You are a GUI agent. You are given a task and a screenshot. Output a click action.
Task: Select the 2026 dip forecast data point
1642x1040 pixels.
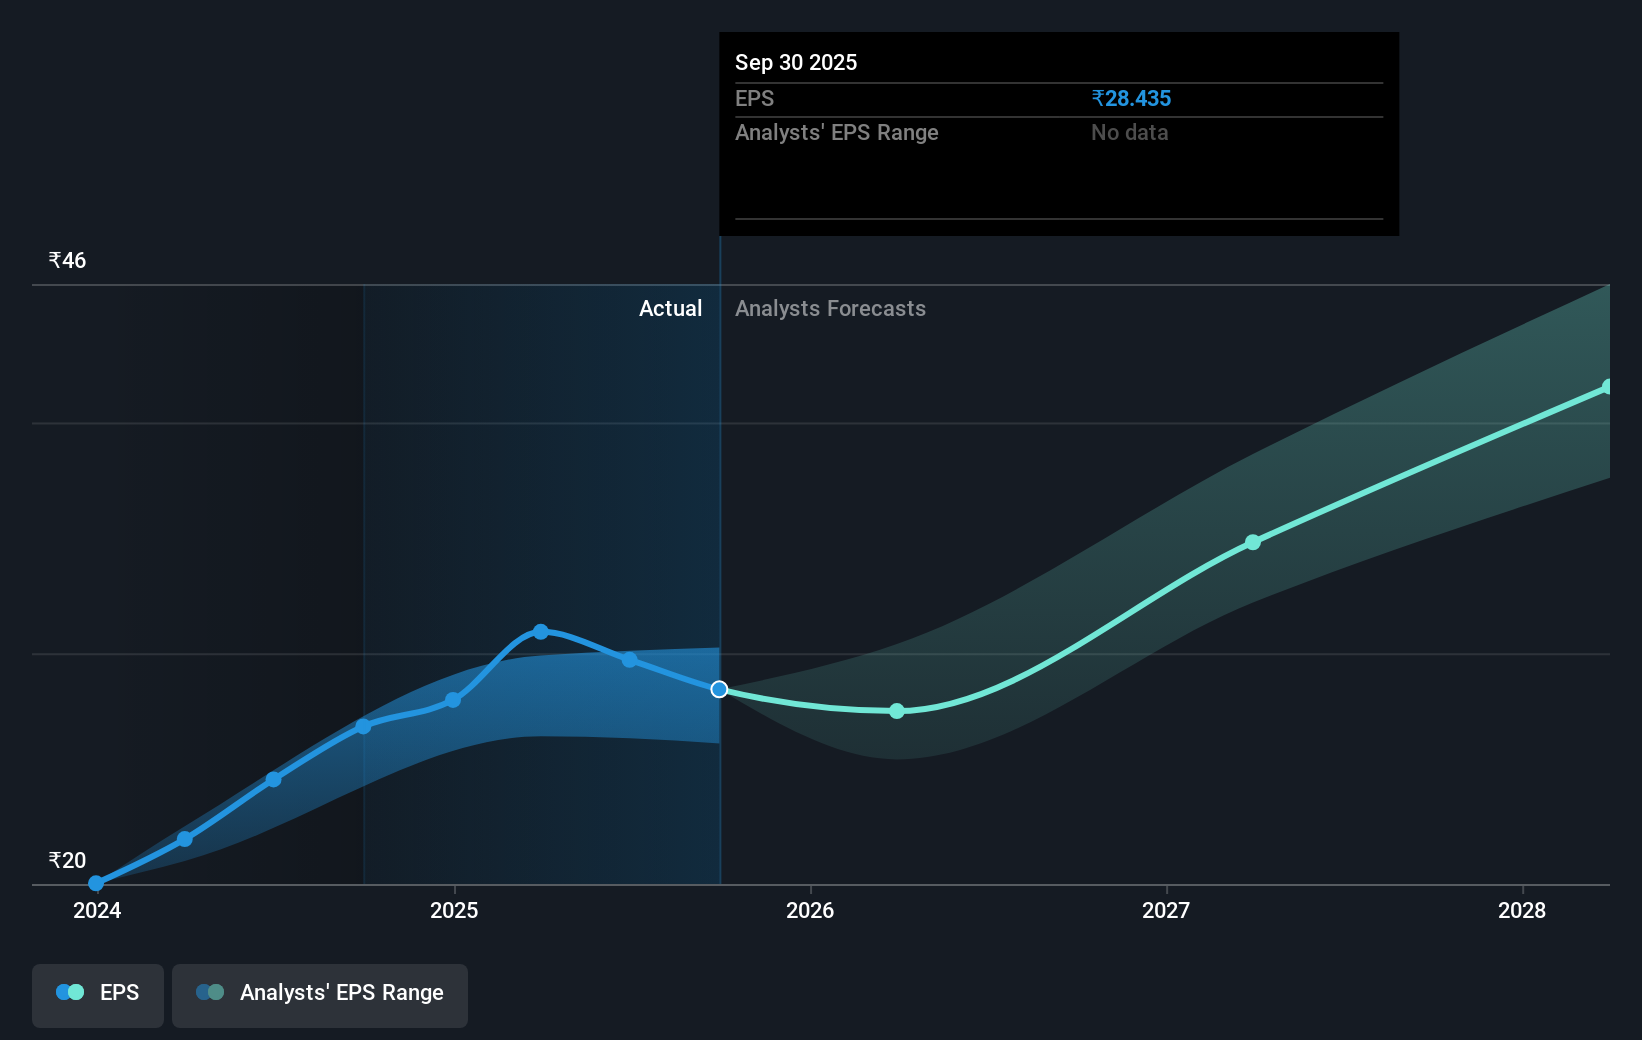896,711
